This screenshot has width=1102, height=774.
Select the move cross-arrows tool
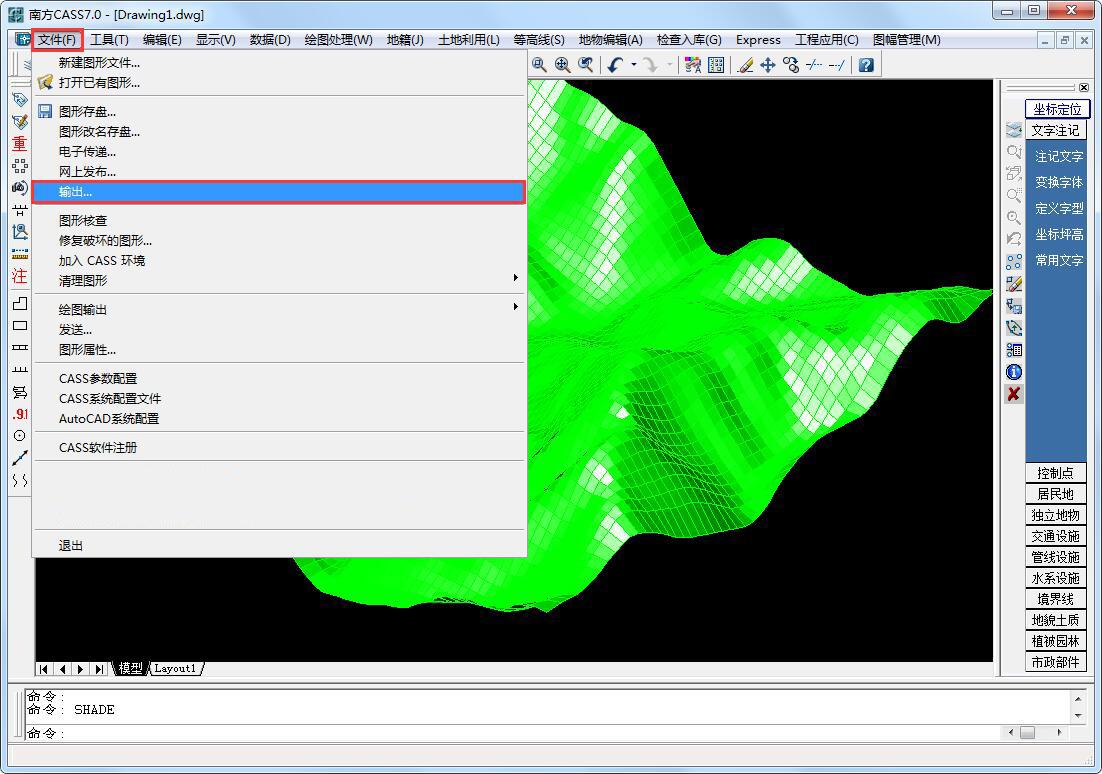[768, 65]
